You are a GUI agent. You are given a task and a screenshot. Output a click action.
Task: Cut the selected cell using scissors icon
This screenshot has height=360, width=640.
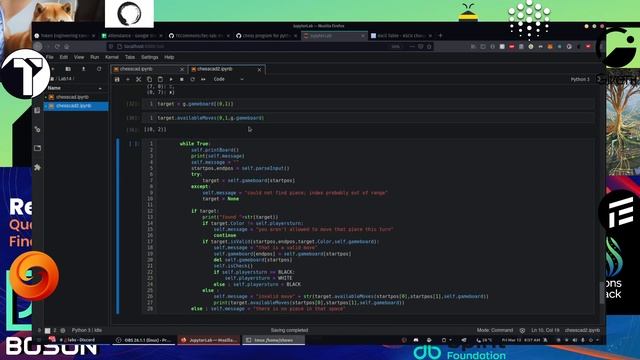pyautogui.click(x=138, y=79)
